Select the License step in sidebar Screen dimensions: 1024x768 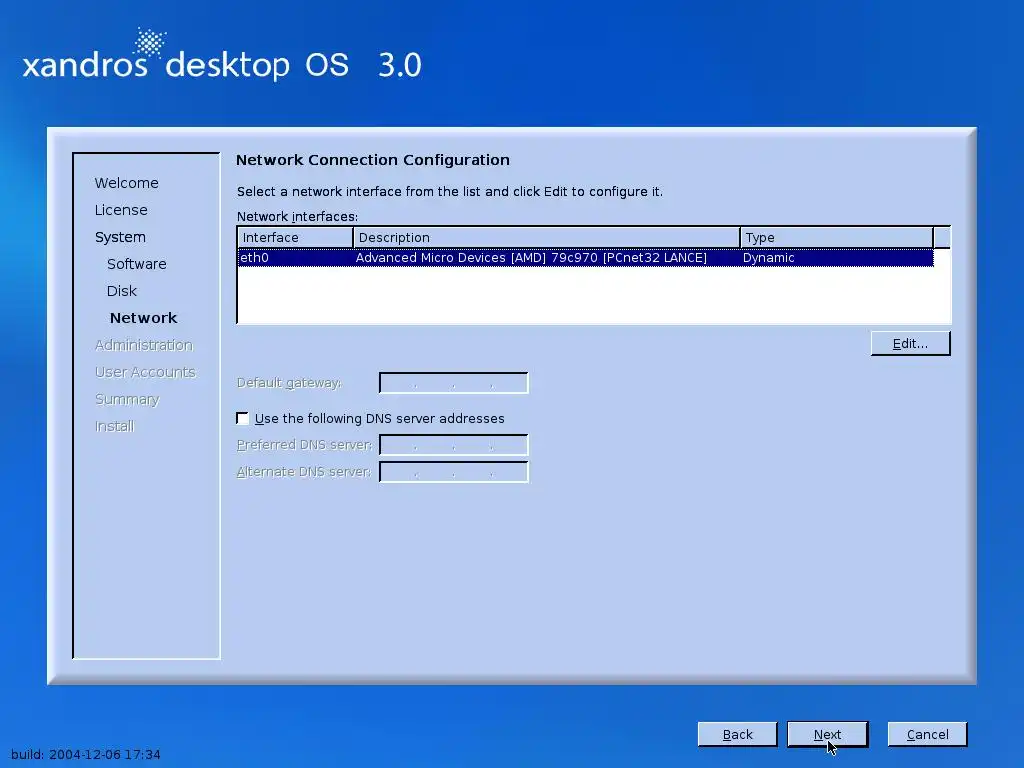(121, 210)
